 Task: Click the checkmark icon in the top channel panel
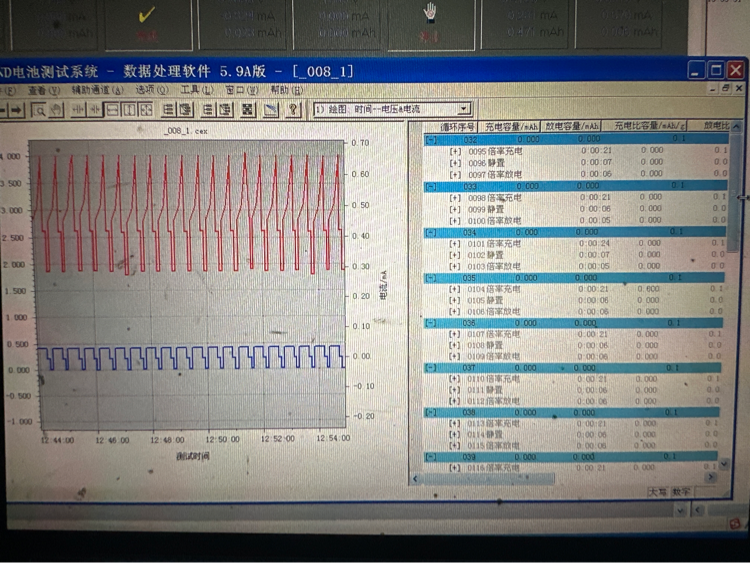146,15
